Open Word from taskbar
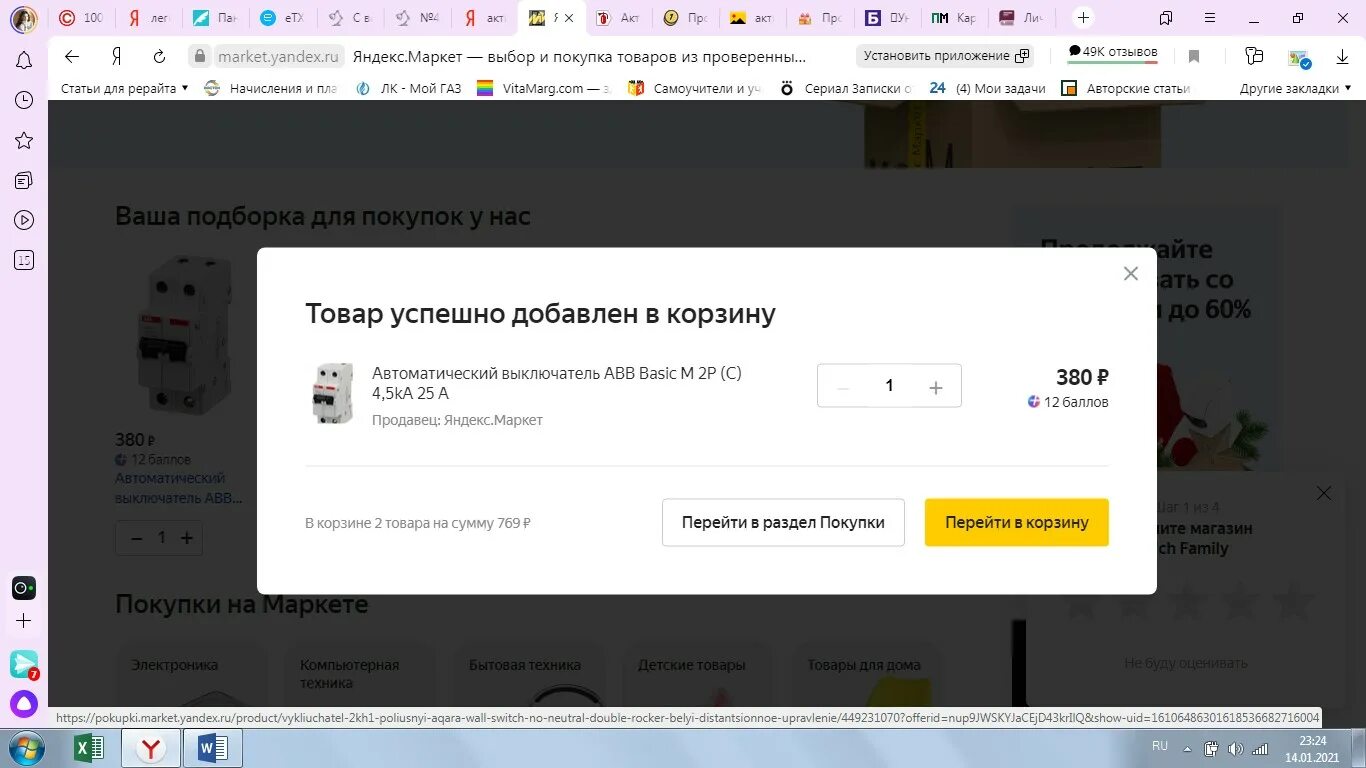Image resolution: width=1366 pixels, height=768 pixels. pos(213,748)
